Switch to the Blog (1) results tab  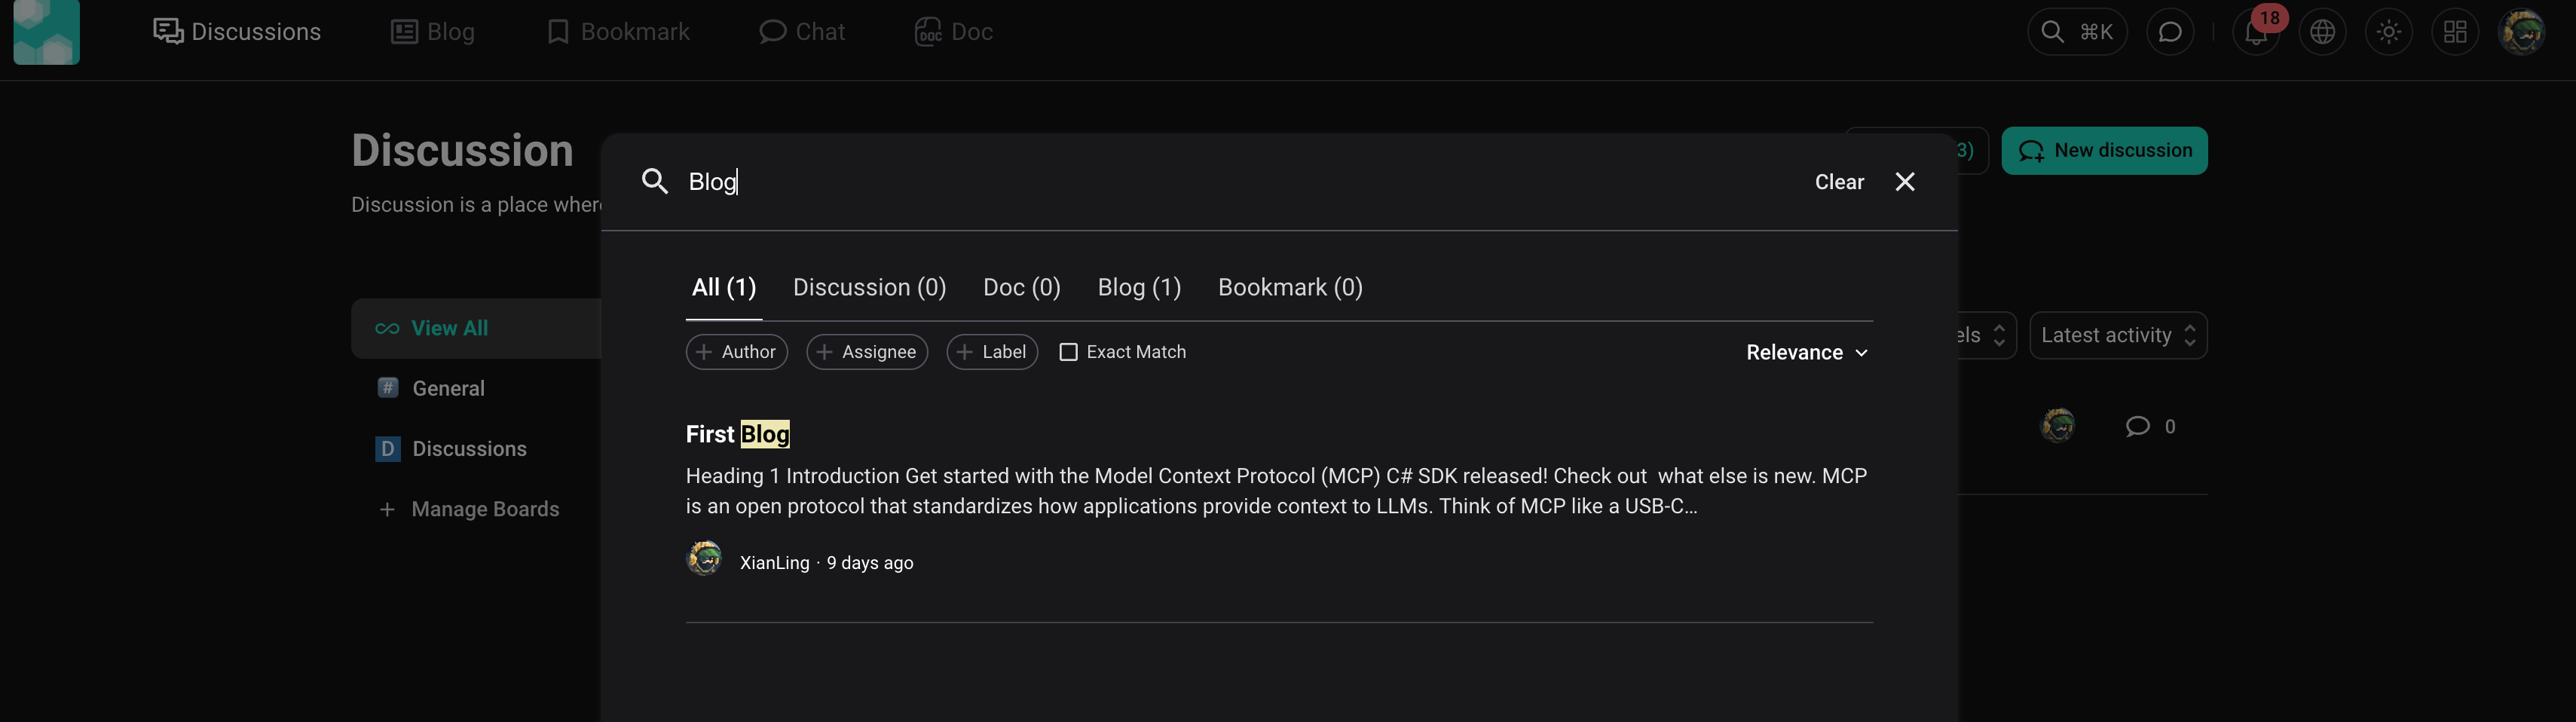pyautogui.click(x=1138, y=288)
